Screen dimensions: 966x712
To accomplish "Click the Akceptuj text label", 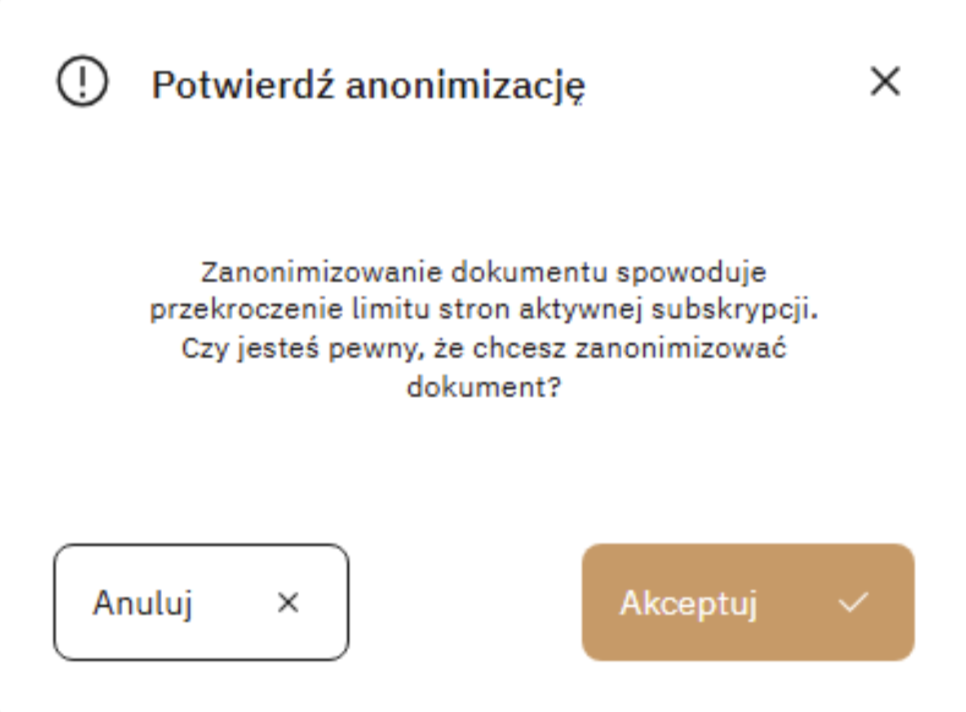I will click(688, 604).
